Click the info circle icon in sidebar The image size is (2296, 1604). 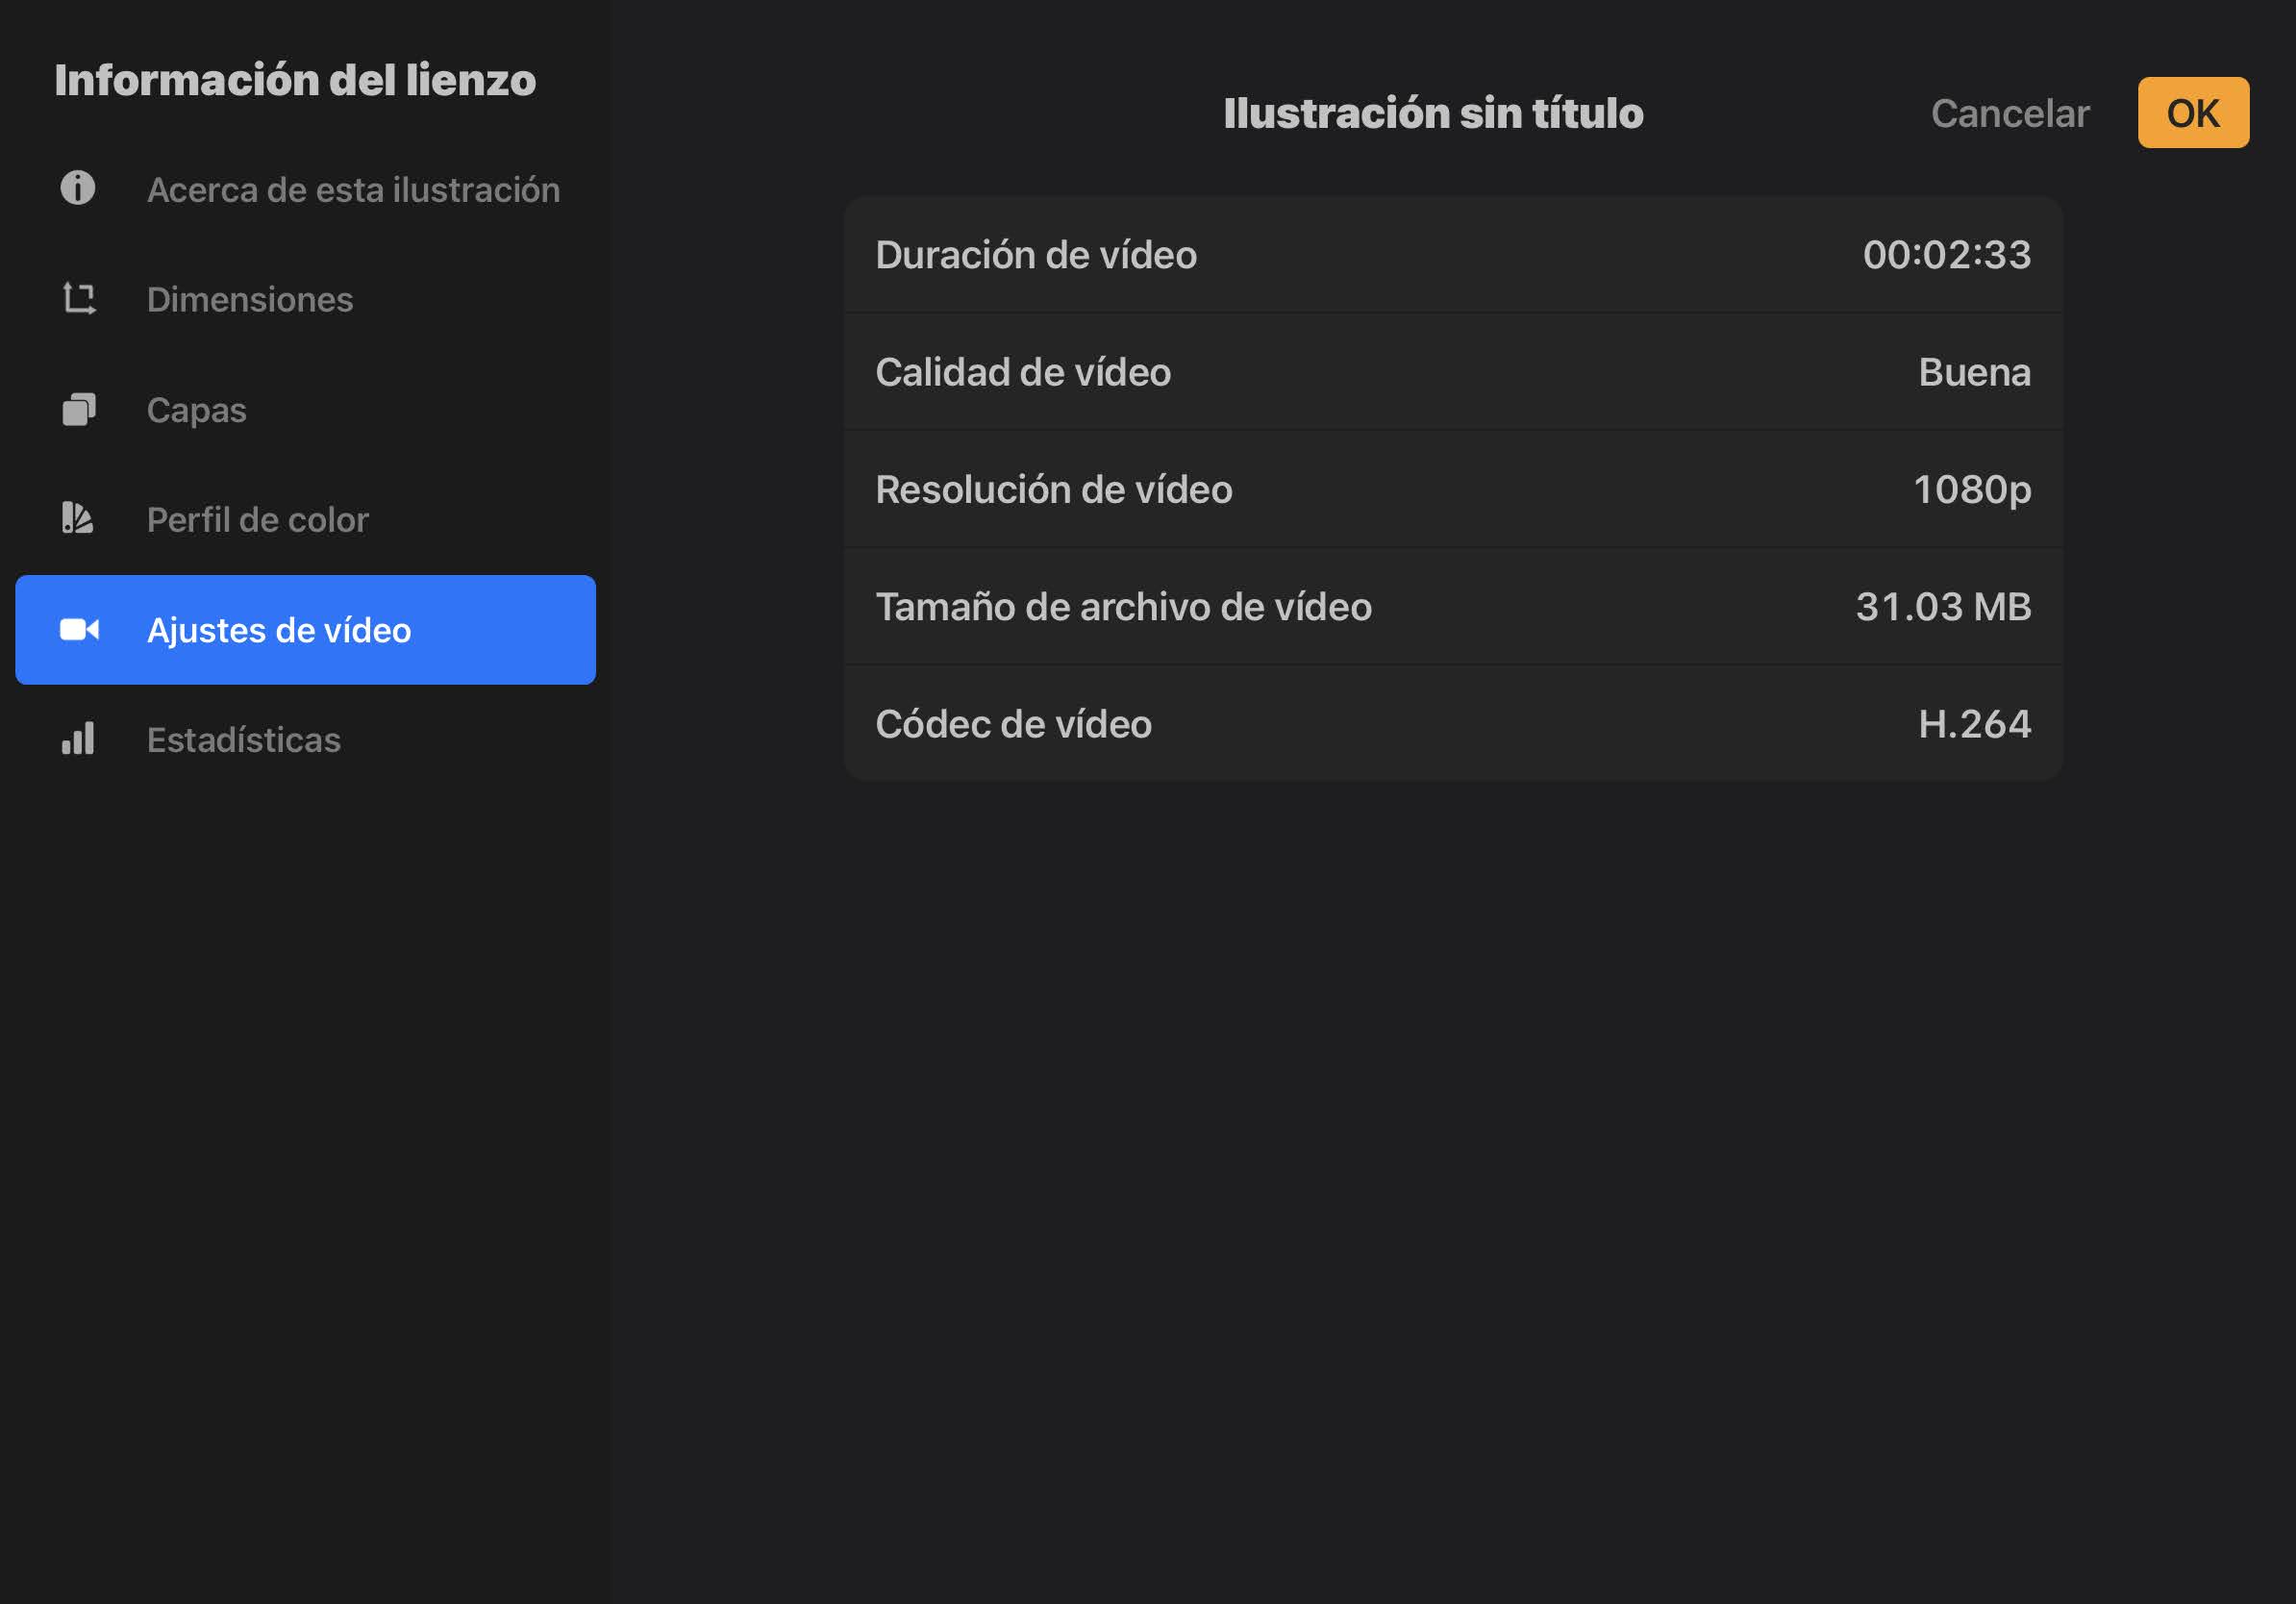click(78, 188)
